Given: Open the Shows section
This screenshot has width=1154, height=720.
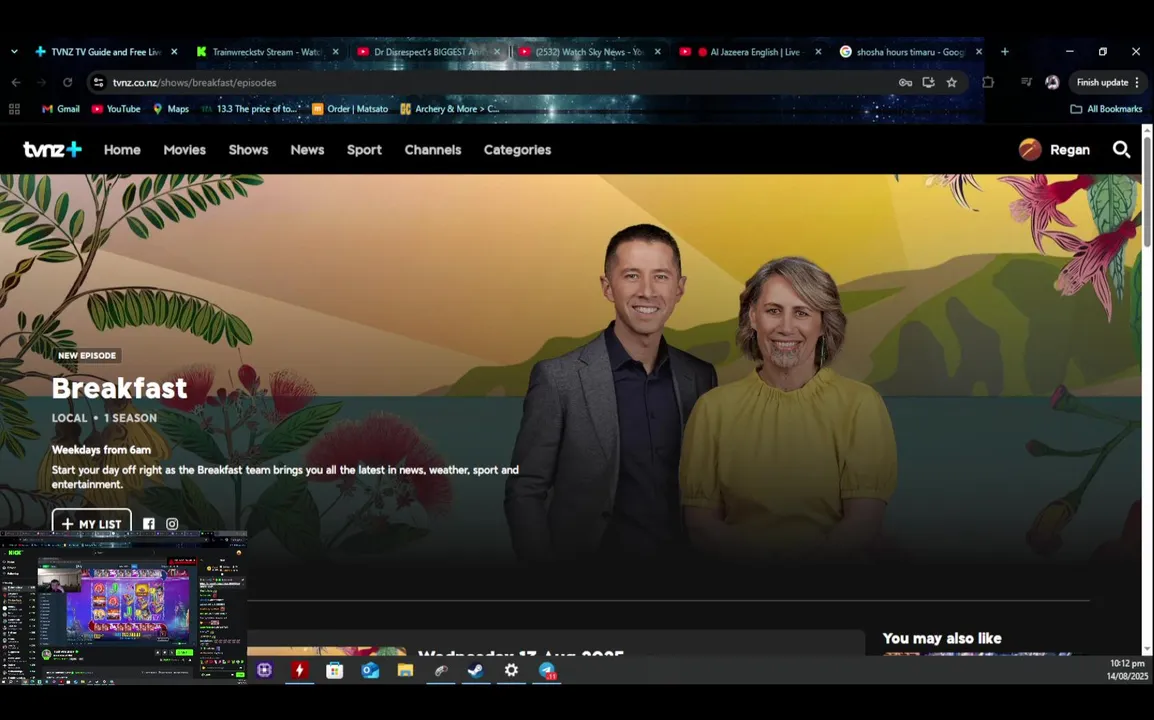Looking at the screenshot, I should click(x=248, y=149).
